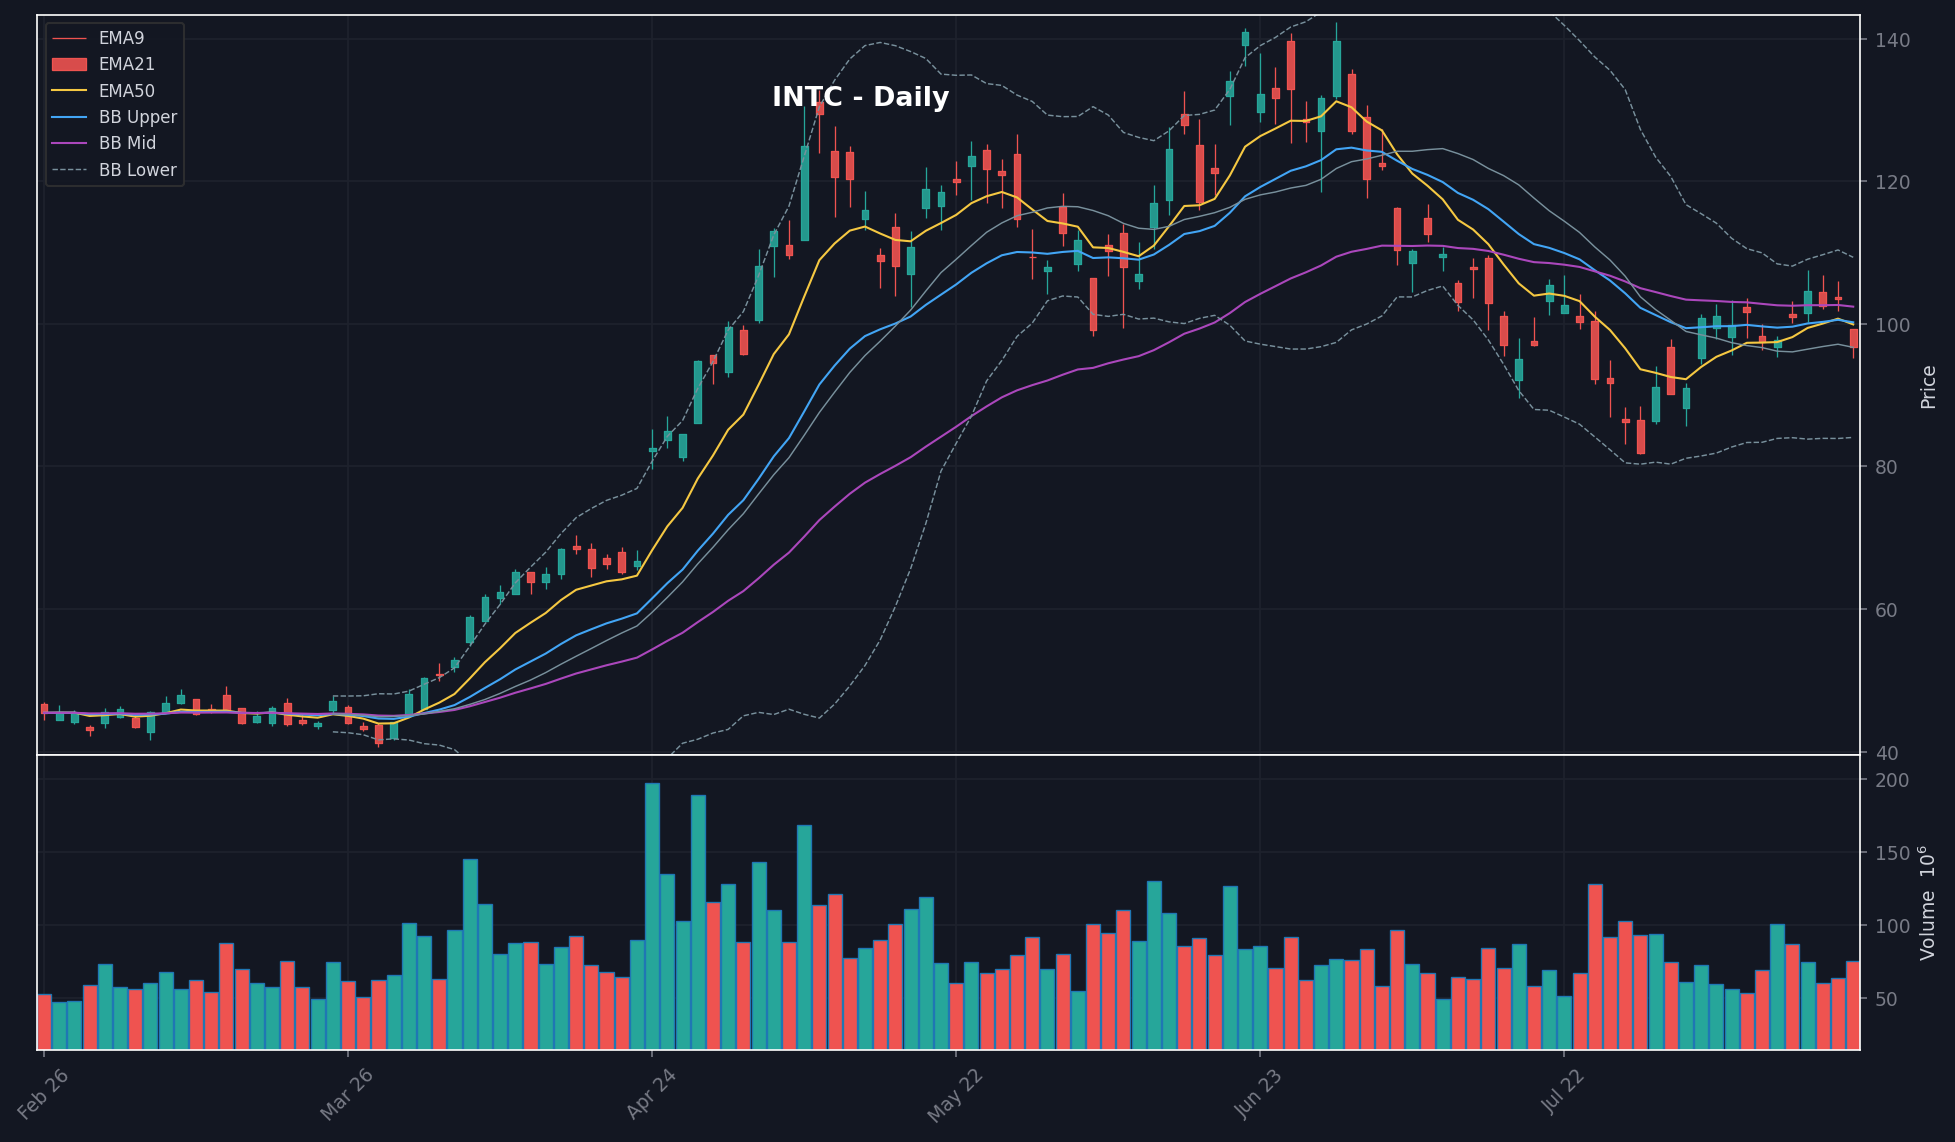Screen dimensions: 1955x1142
Task: Click the 50 volume axis tick
Action: pyautogui.click(x=1886, y=999)
